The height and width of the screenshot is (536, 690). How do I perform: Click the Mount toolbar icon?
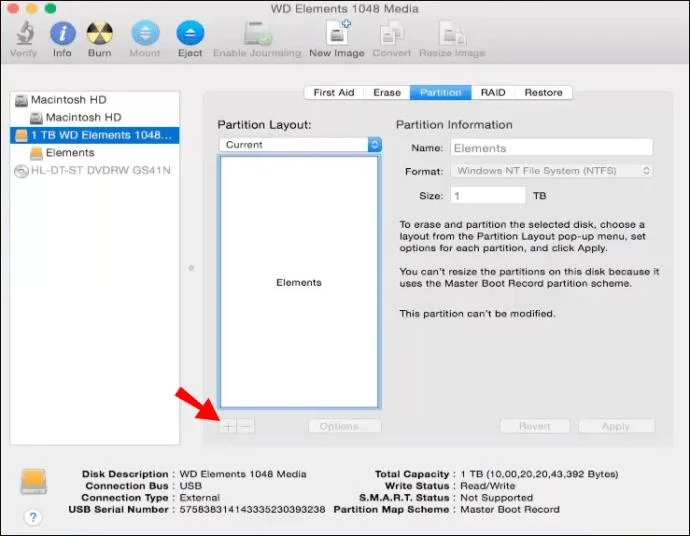click(145, 33)
